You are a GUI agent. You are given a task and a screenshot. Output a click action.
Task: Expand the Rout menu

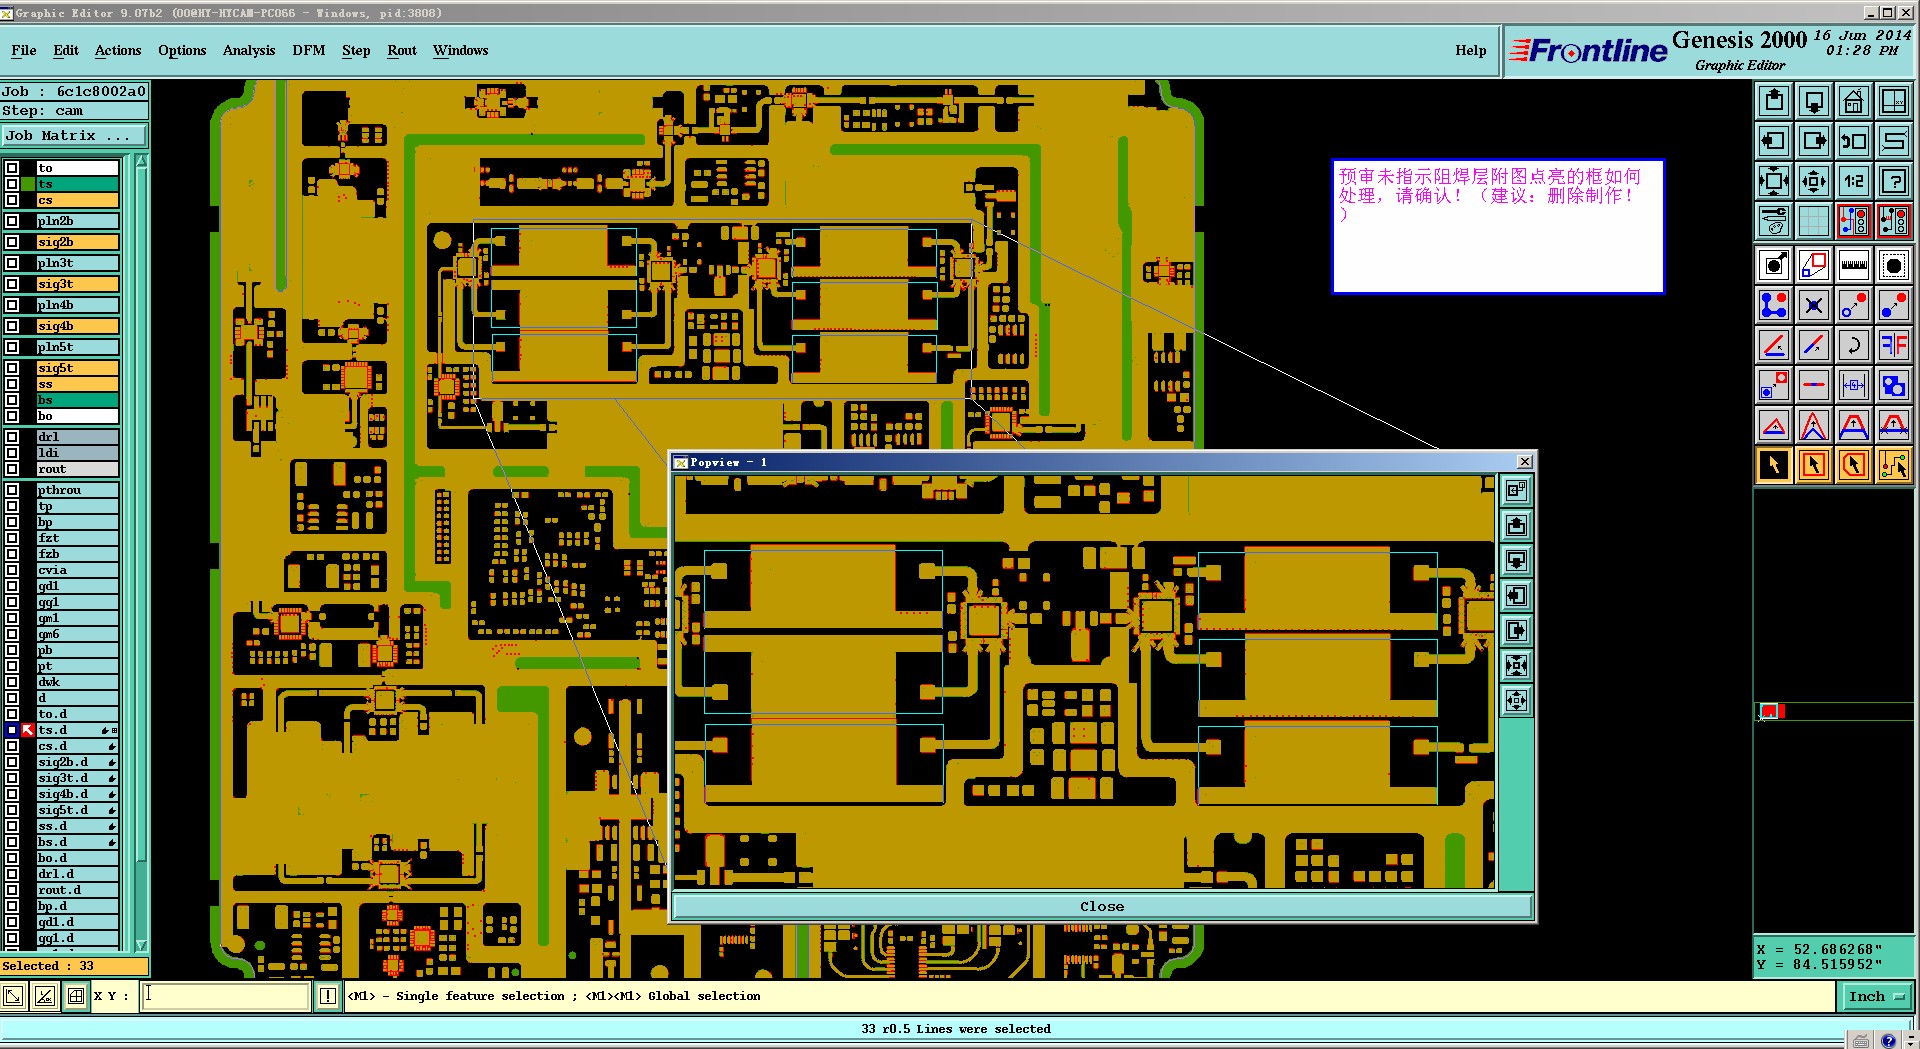[402, 50]
